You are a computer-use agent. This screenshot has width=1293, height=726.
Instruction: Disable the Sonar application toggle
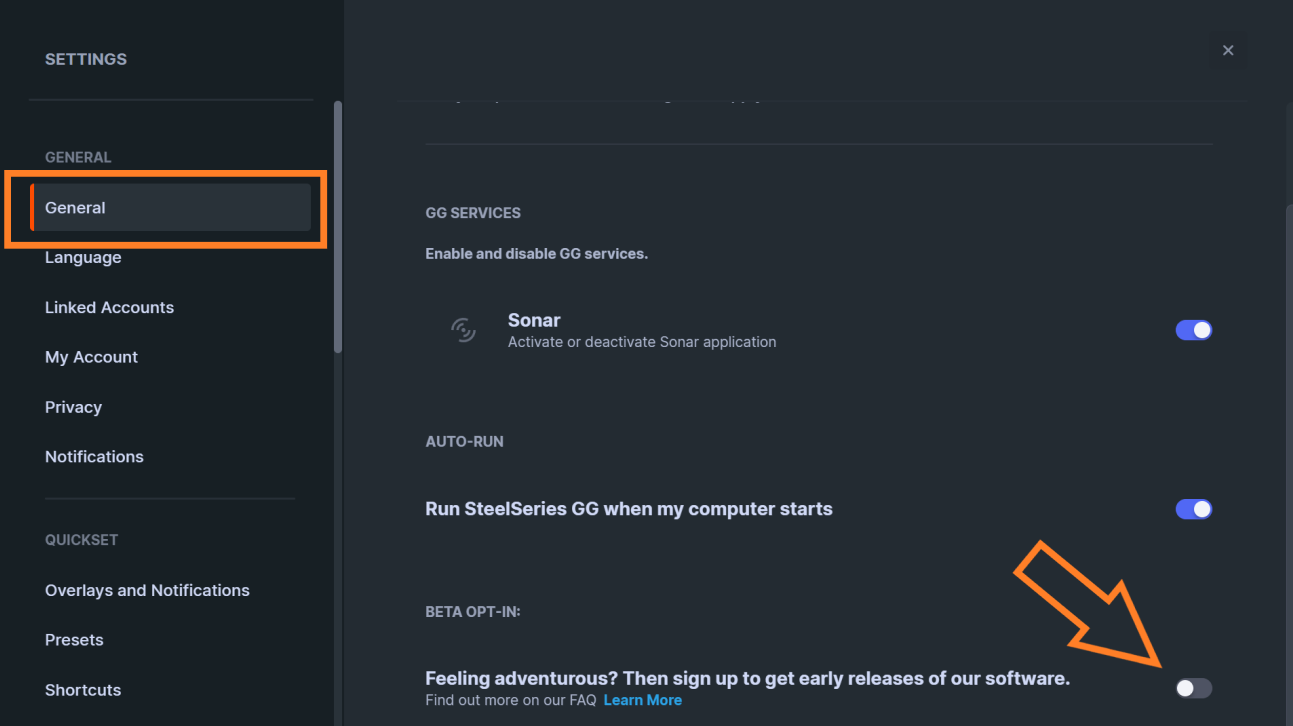click(x=1194, y=330)
